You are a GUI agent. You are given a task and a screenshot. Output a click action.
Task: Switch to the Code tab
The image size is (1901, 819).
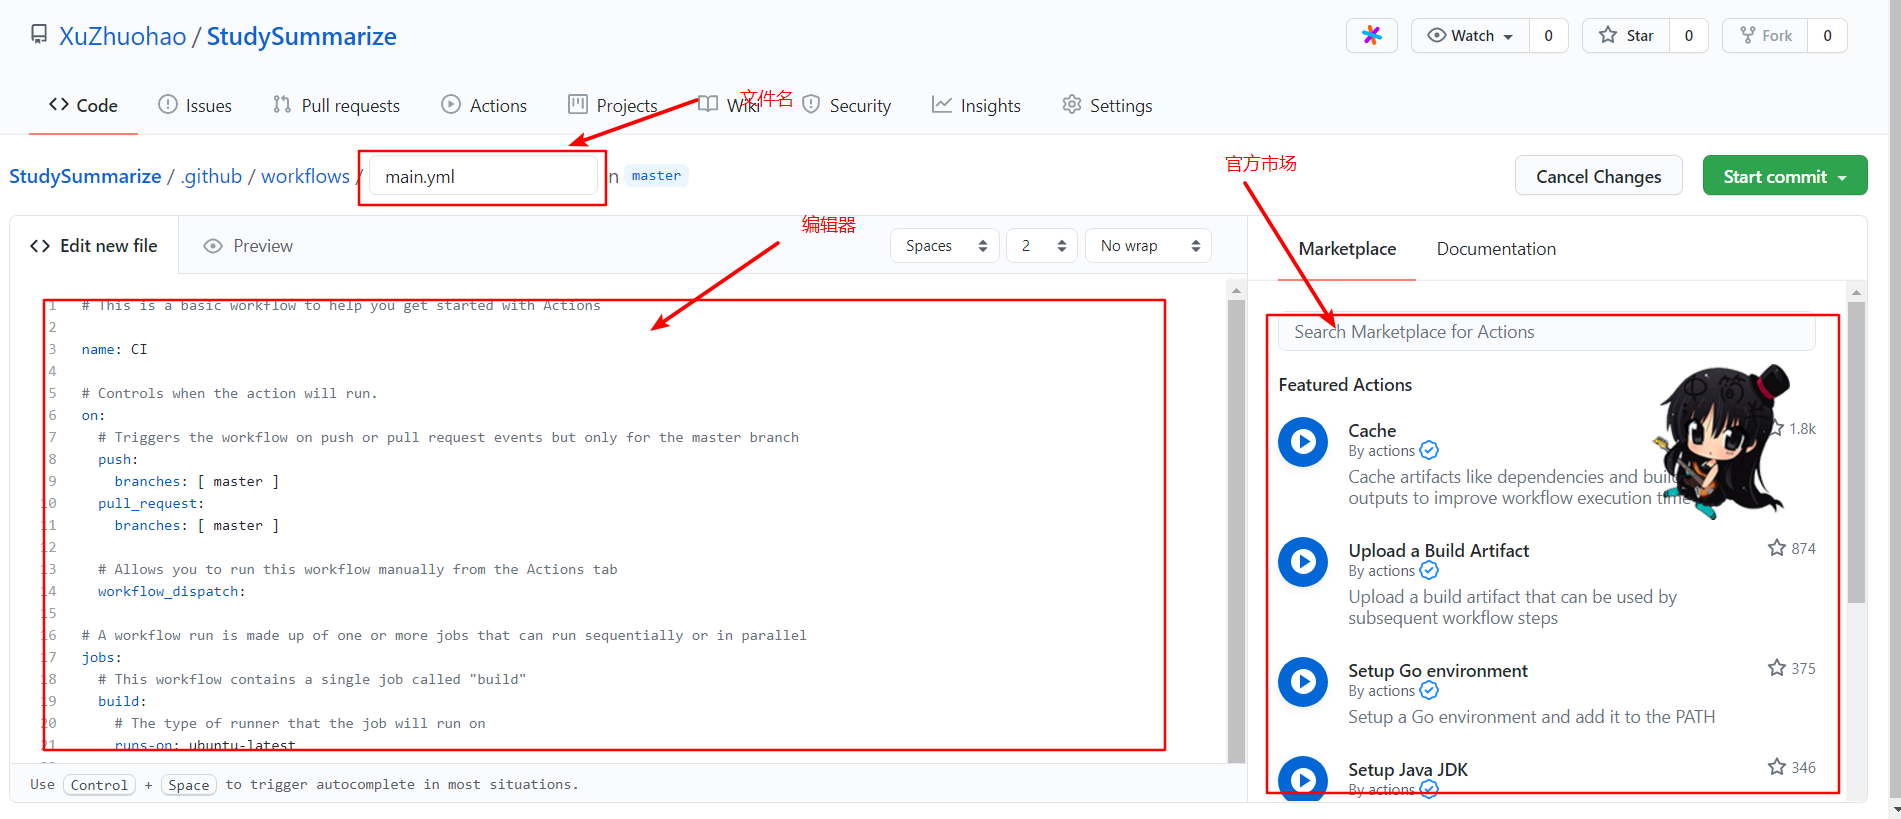pyautogui.click(x=83, y=105)
